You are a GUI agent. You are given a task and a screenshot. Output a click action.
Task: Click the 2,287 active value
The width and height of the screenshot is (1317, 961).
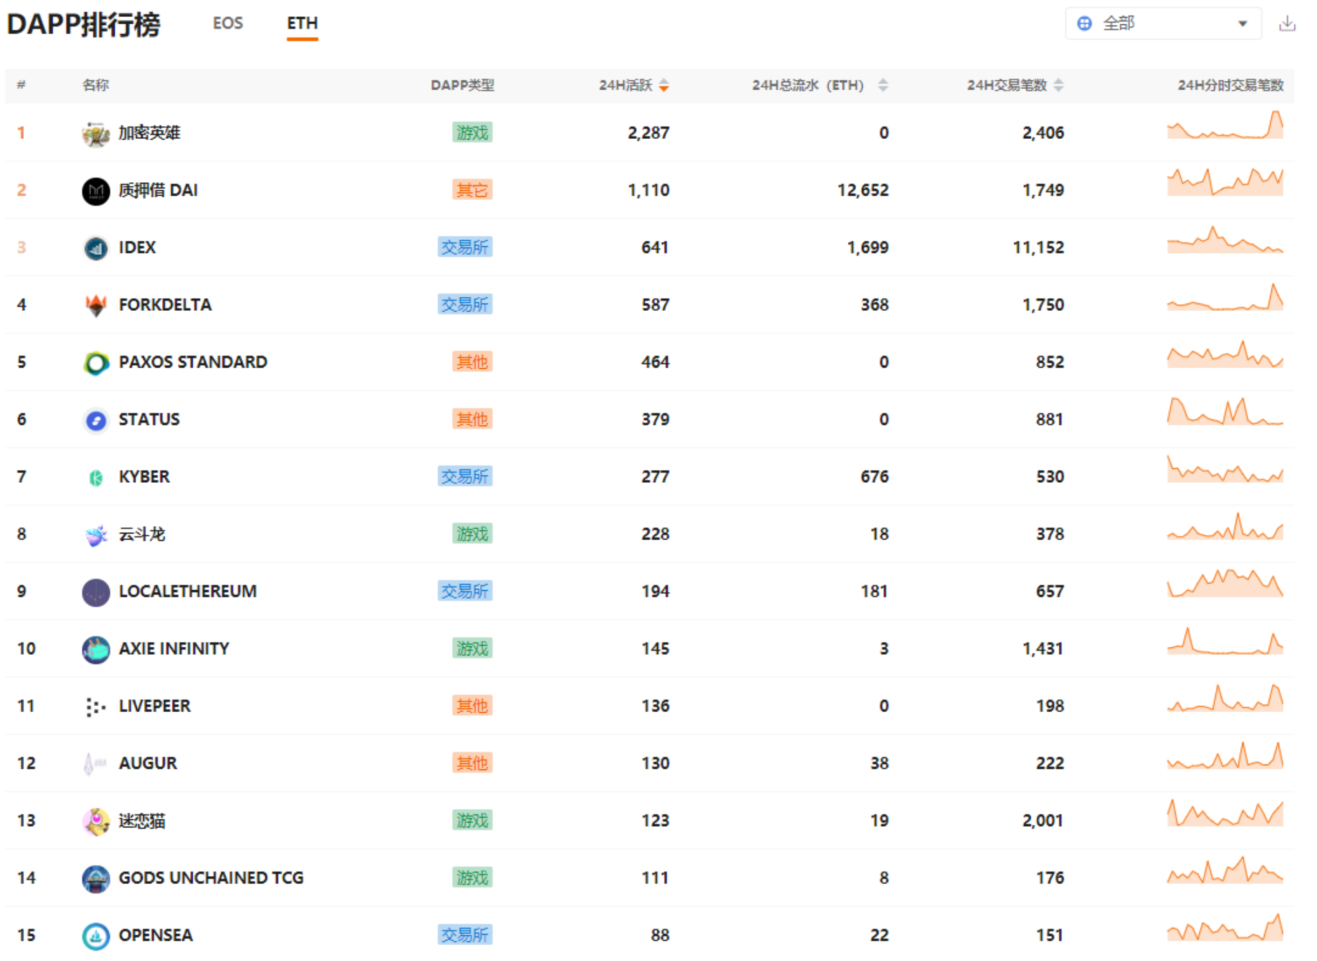tap(648, 133)
